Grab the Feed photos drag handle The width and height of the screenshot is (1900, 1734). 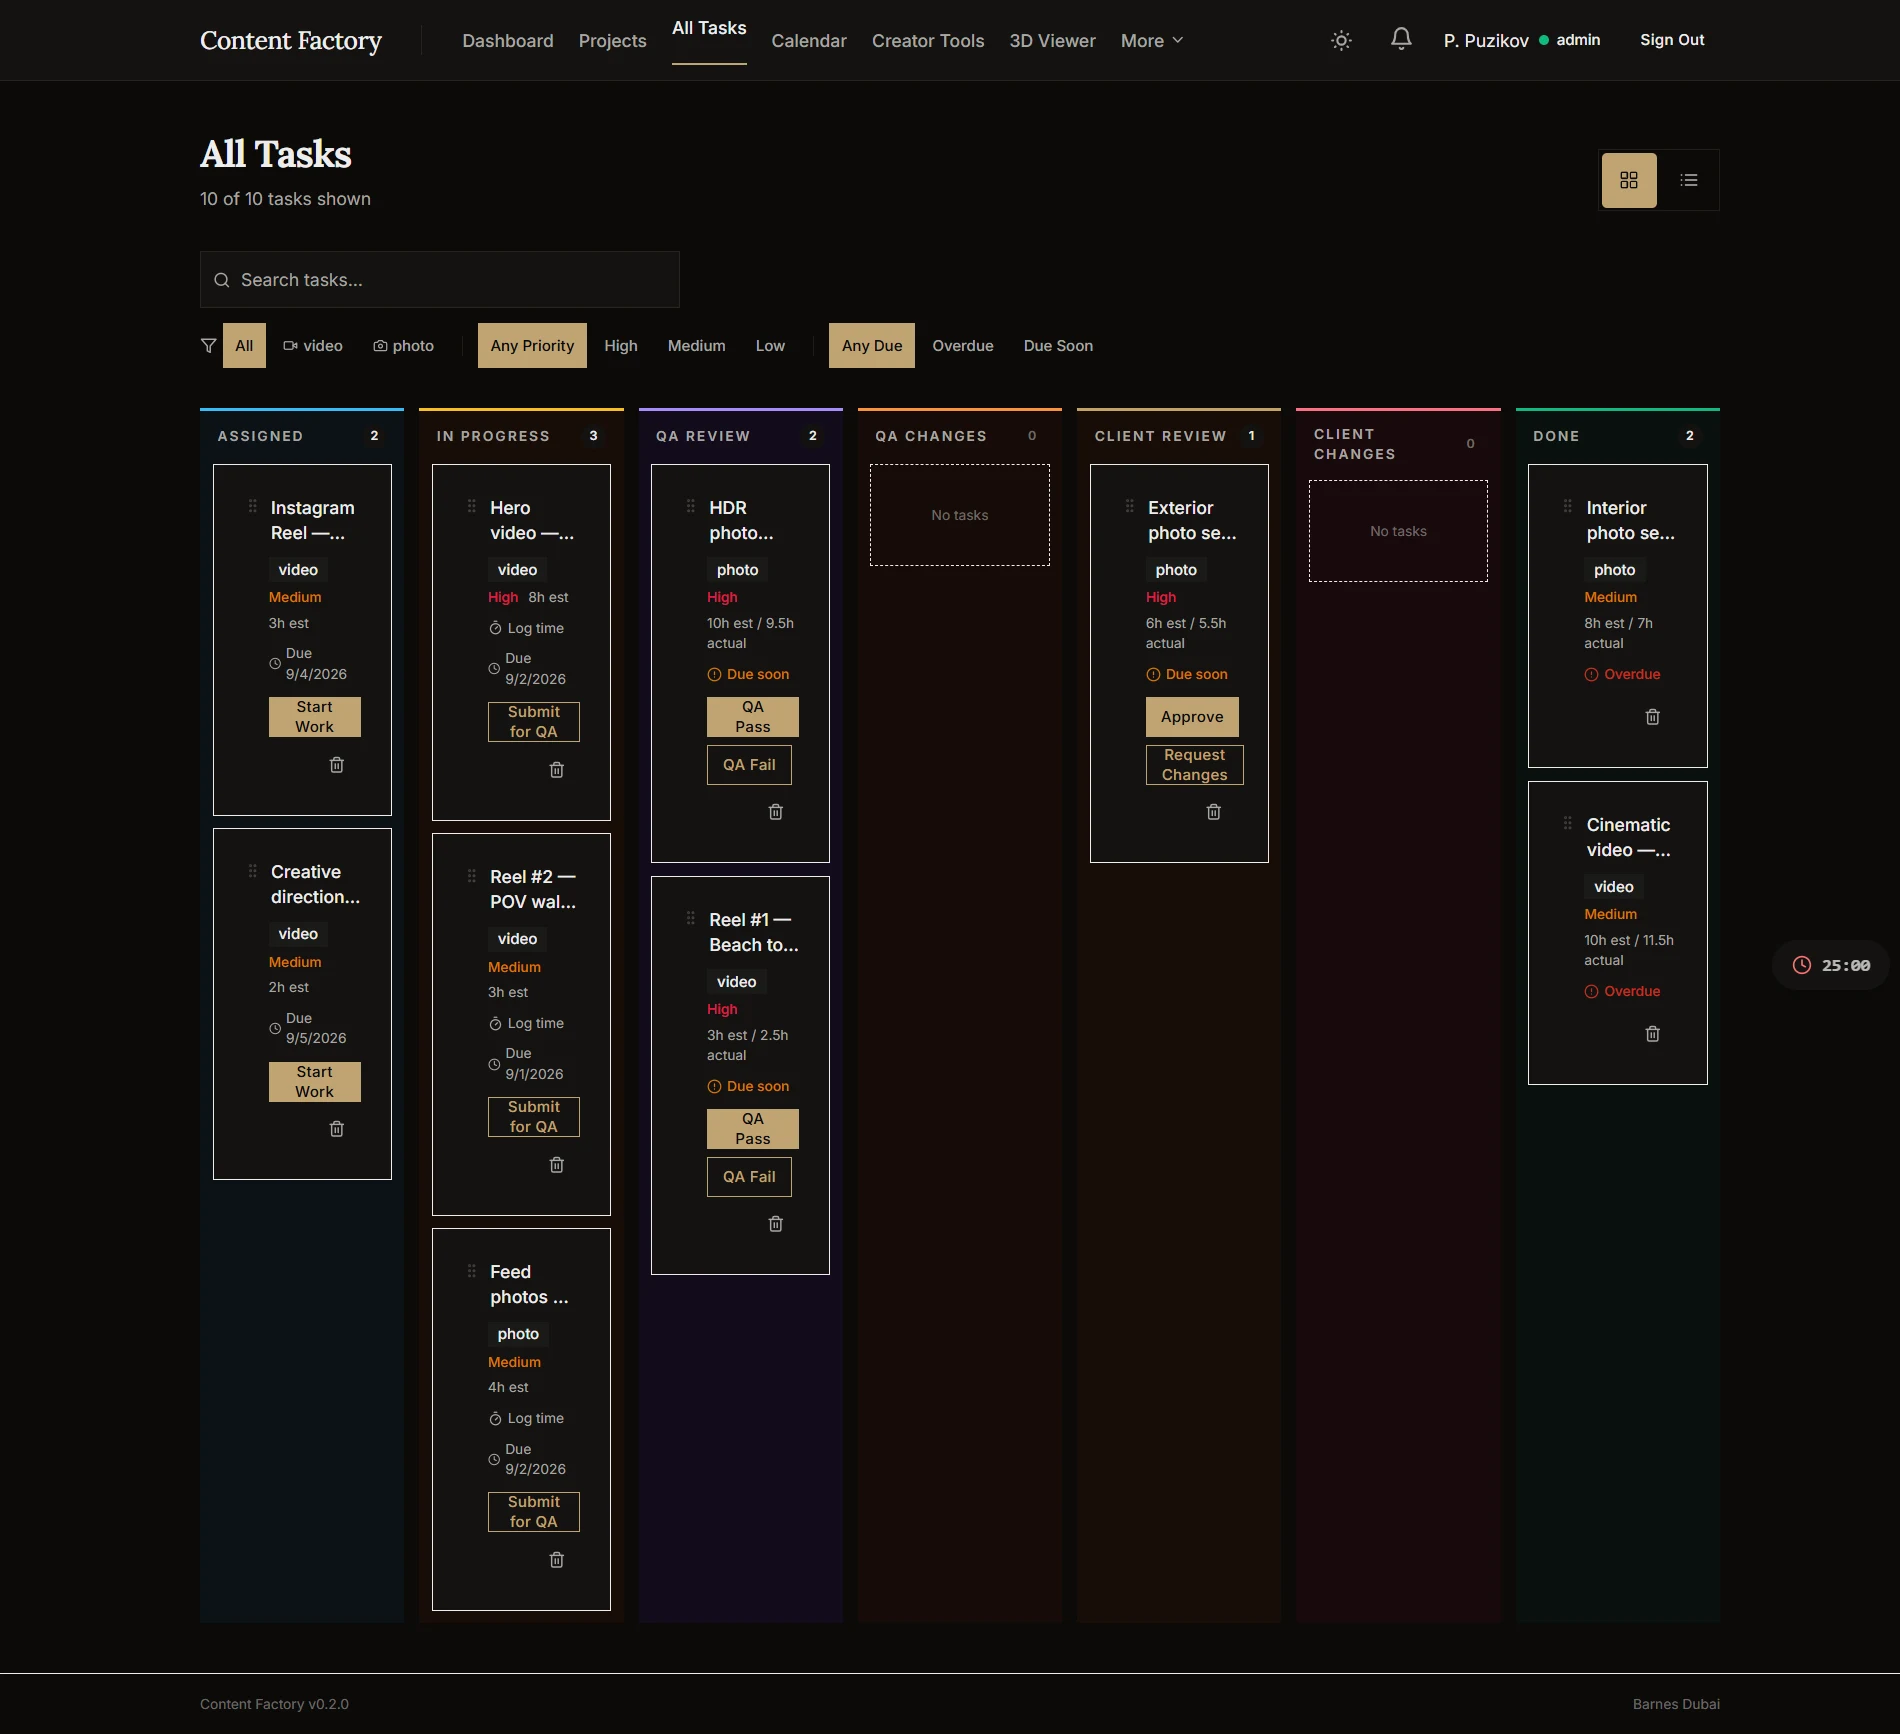pos(472,1271)
